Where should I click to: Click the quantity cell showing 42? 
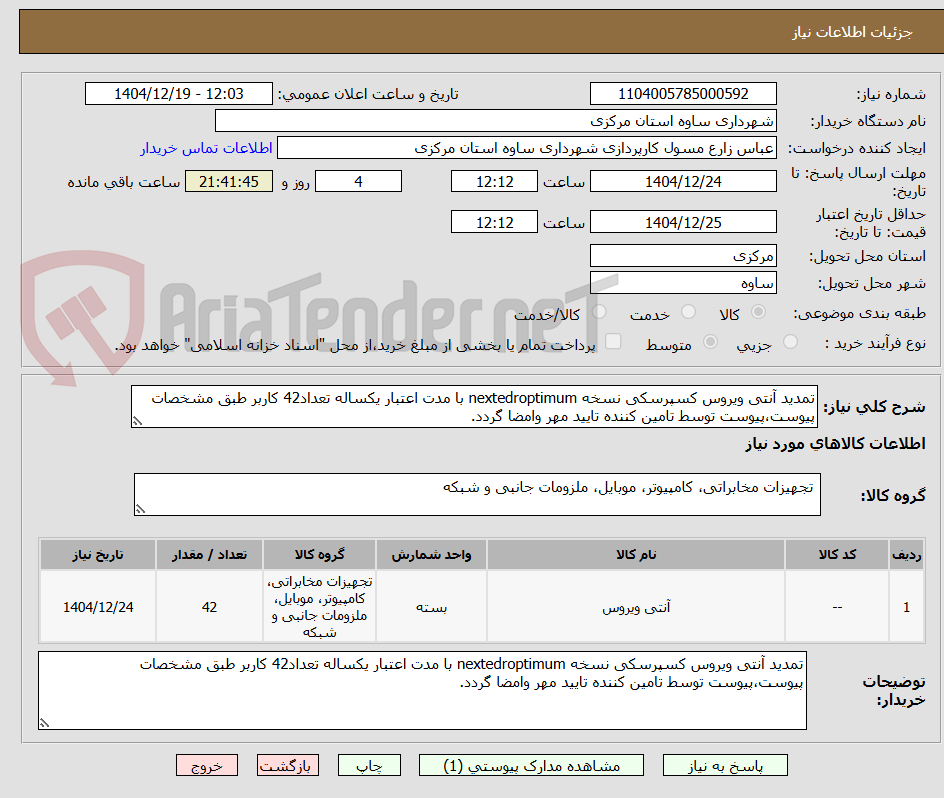pos(210,607)
